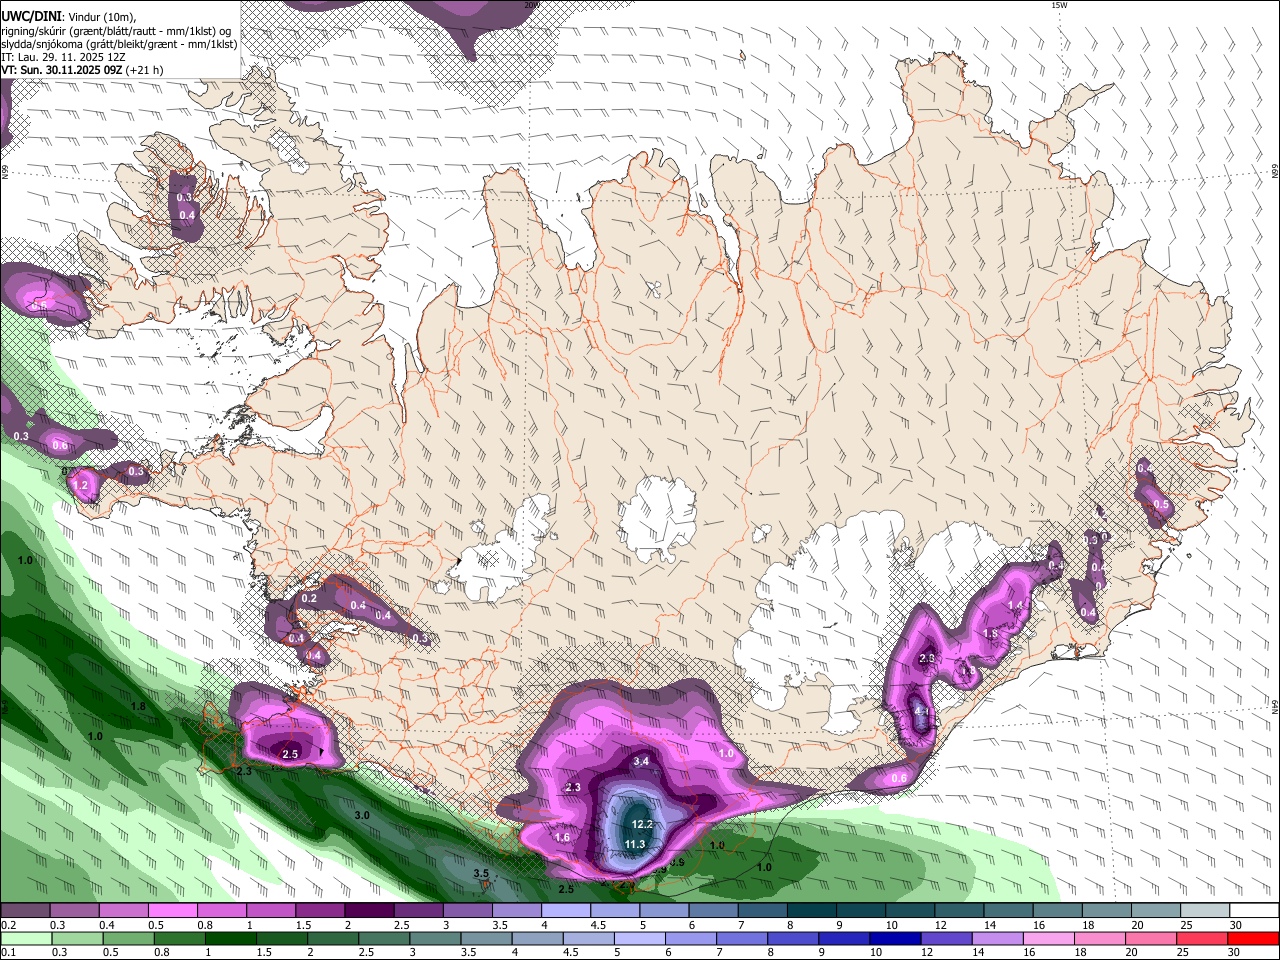Click the 1.2 value in the western snow cell
The image size is (1280, 960).
pos(81,485)
